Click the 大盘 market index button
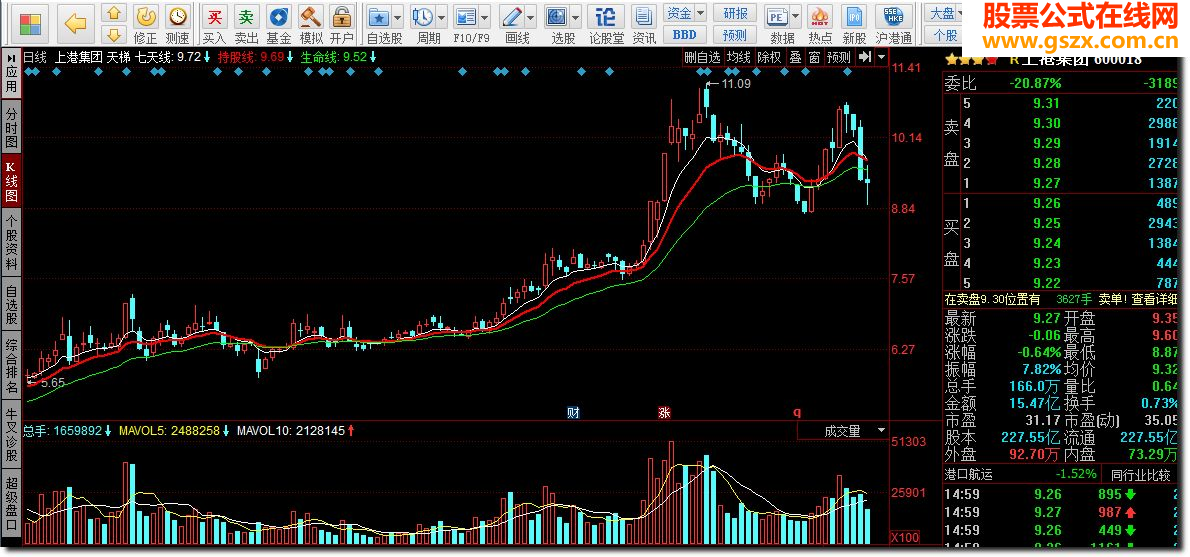Screen dimensions: 1190x557 coord(942,13)
